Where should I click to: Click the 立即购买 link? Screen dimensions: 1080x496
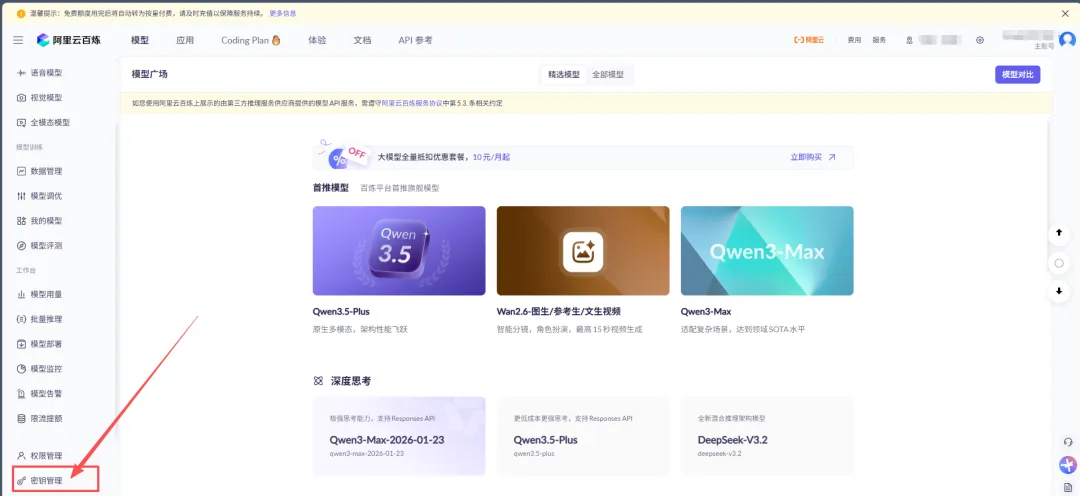click(x=806, y=157)
